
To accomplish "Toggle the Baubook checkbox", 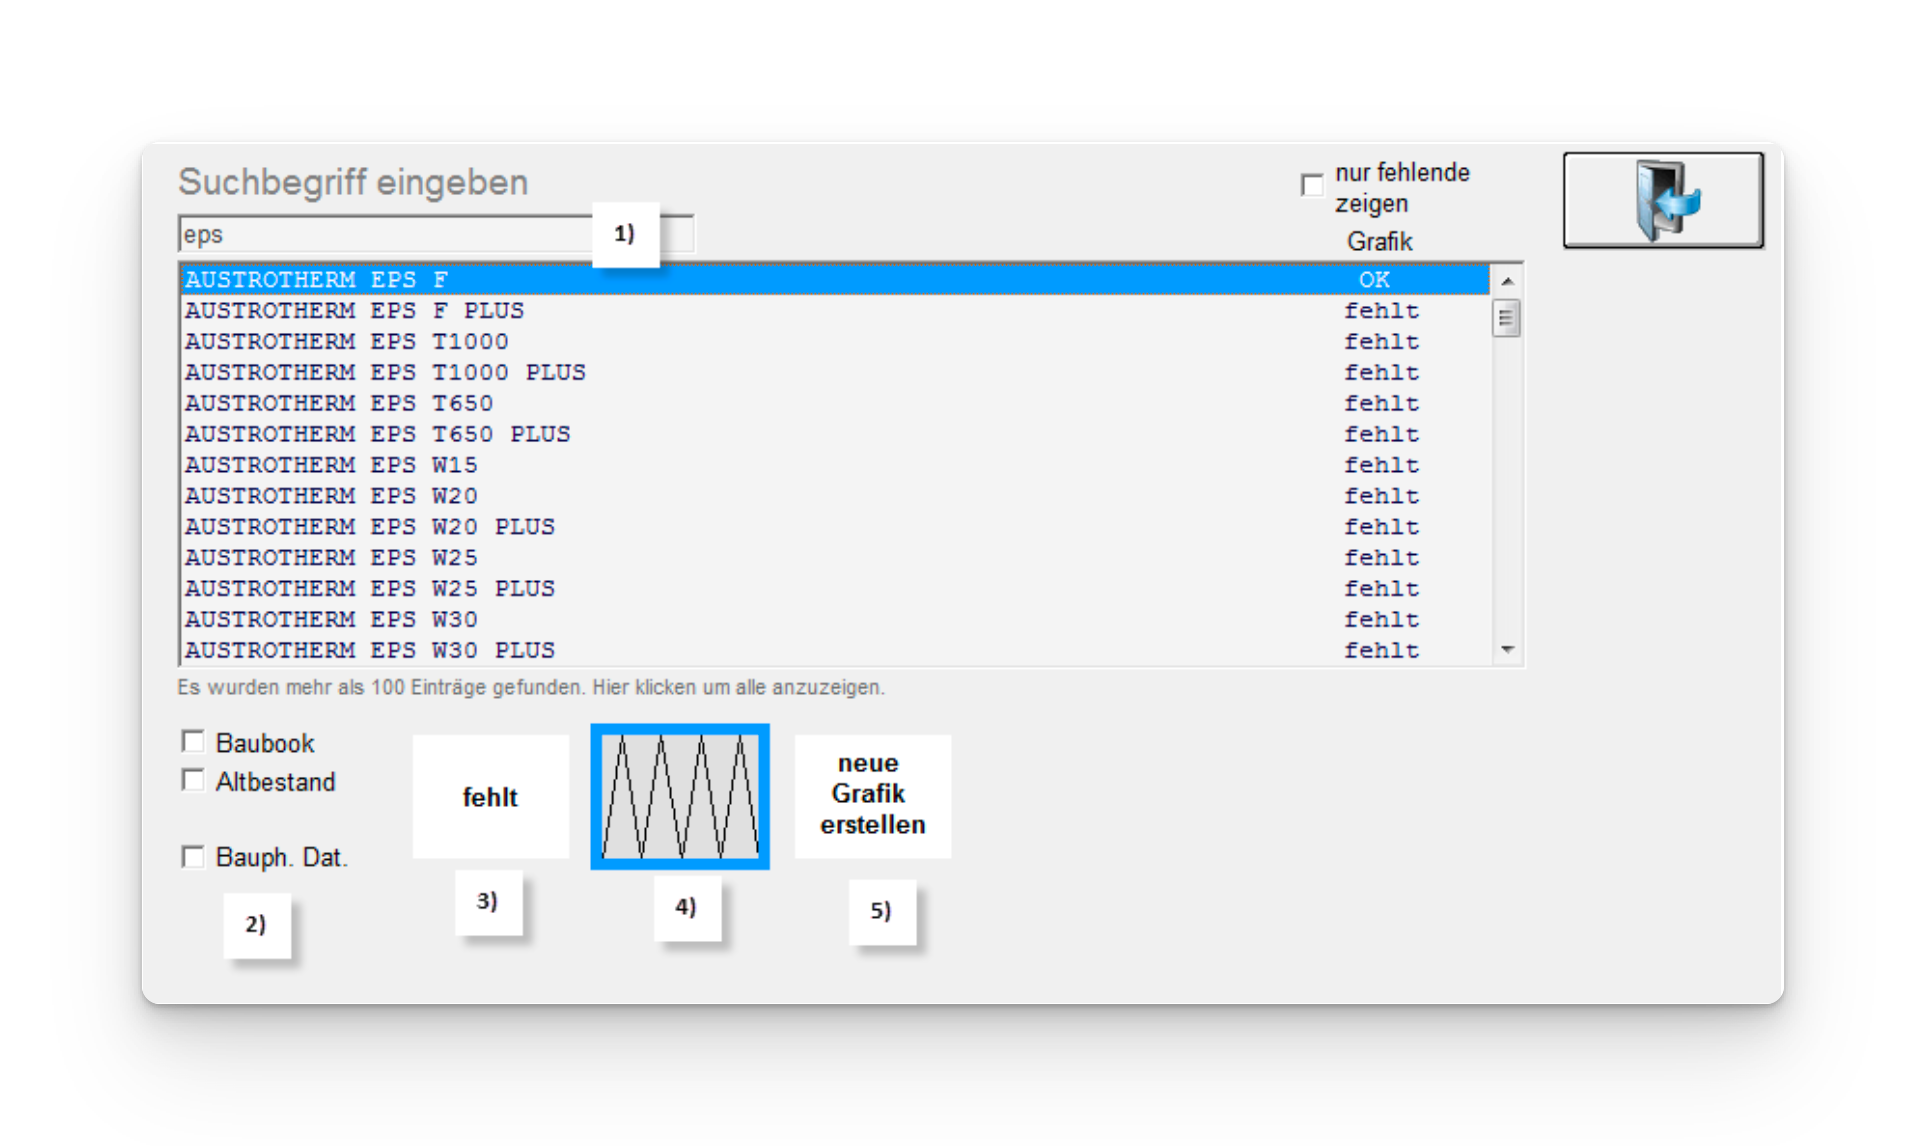I will tap(193, 742).
